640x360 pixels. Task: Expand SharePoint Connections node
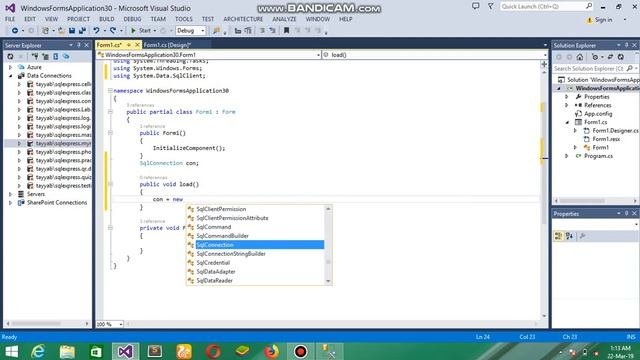click(x=11, y=202)
